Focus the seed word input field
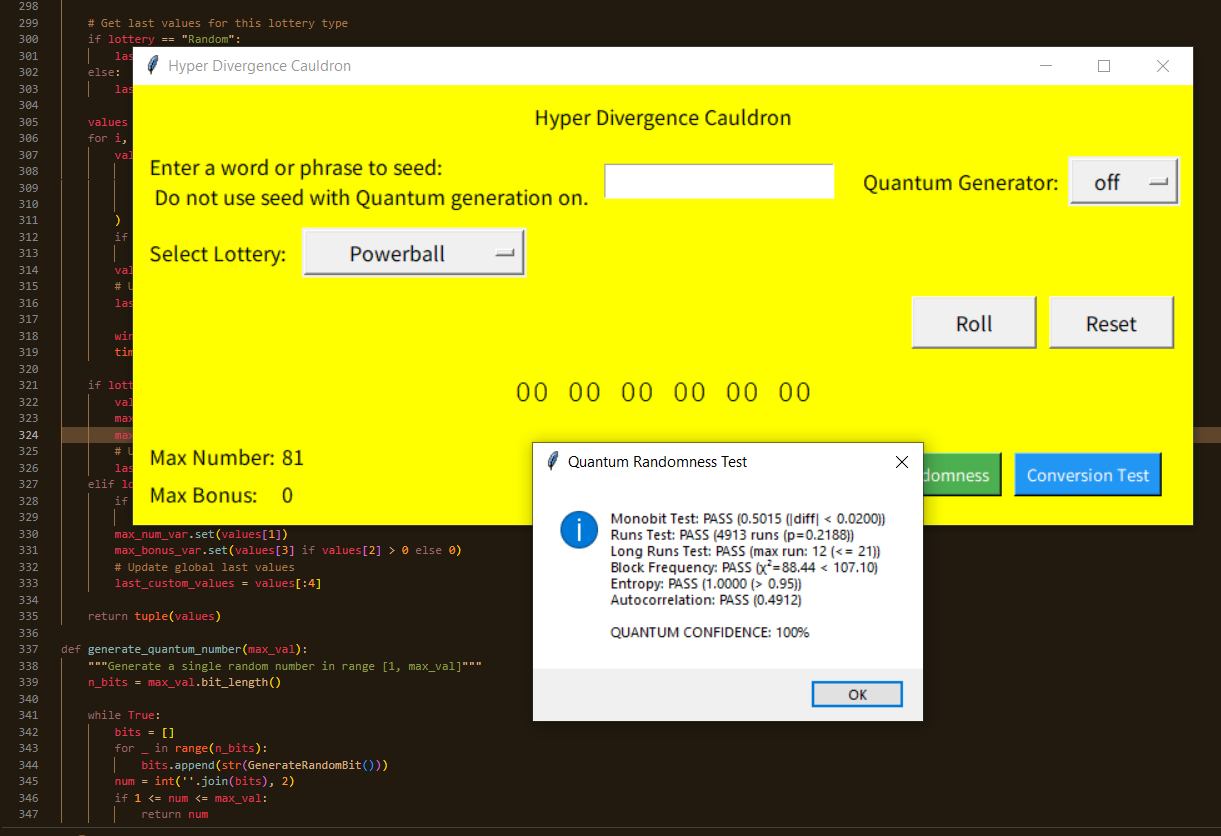The image size is (1221, 836). (x=719, y=182)
